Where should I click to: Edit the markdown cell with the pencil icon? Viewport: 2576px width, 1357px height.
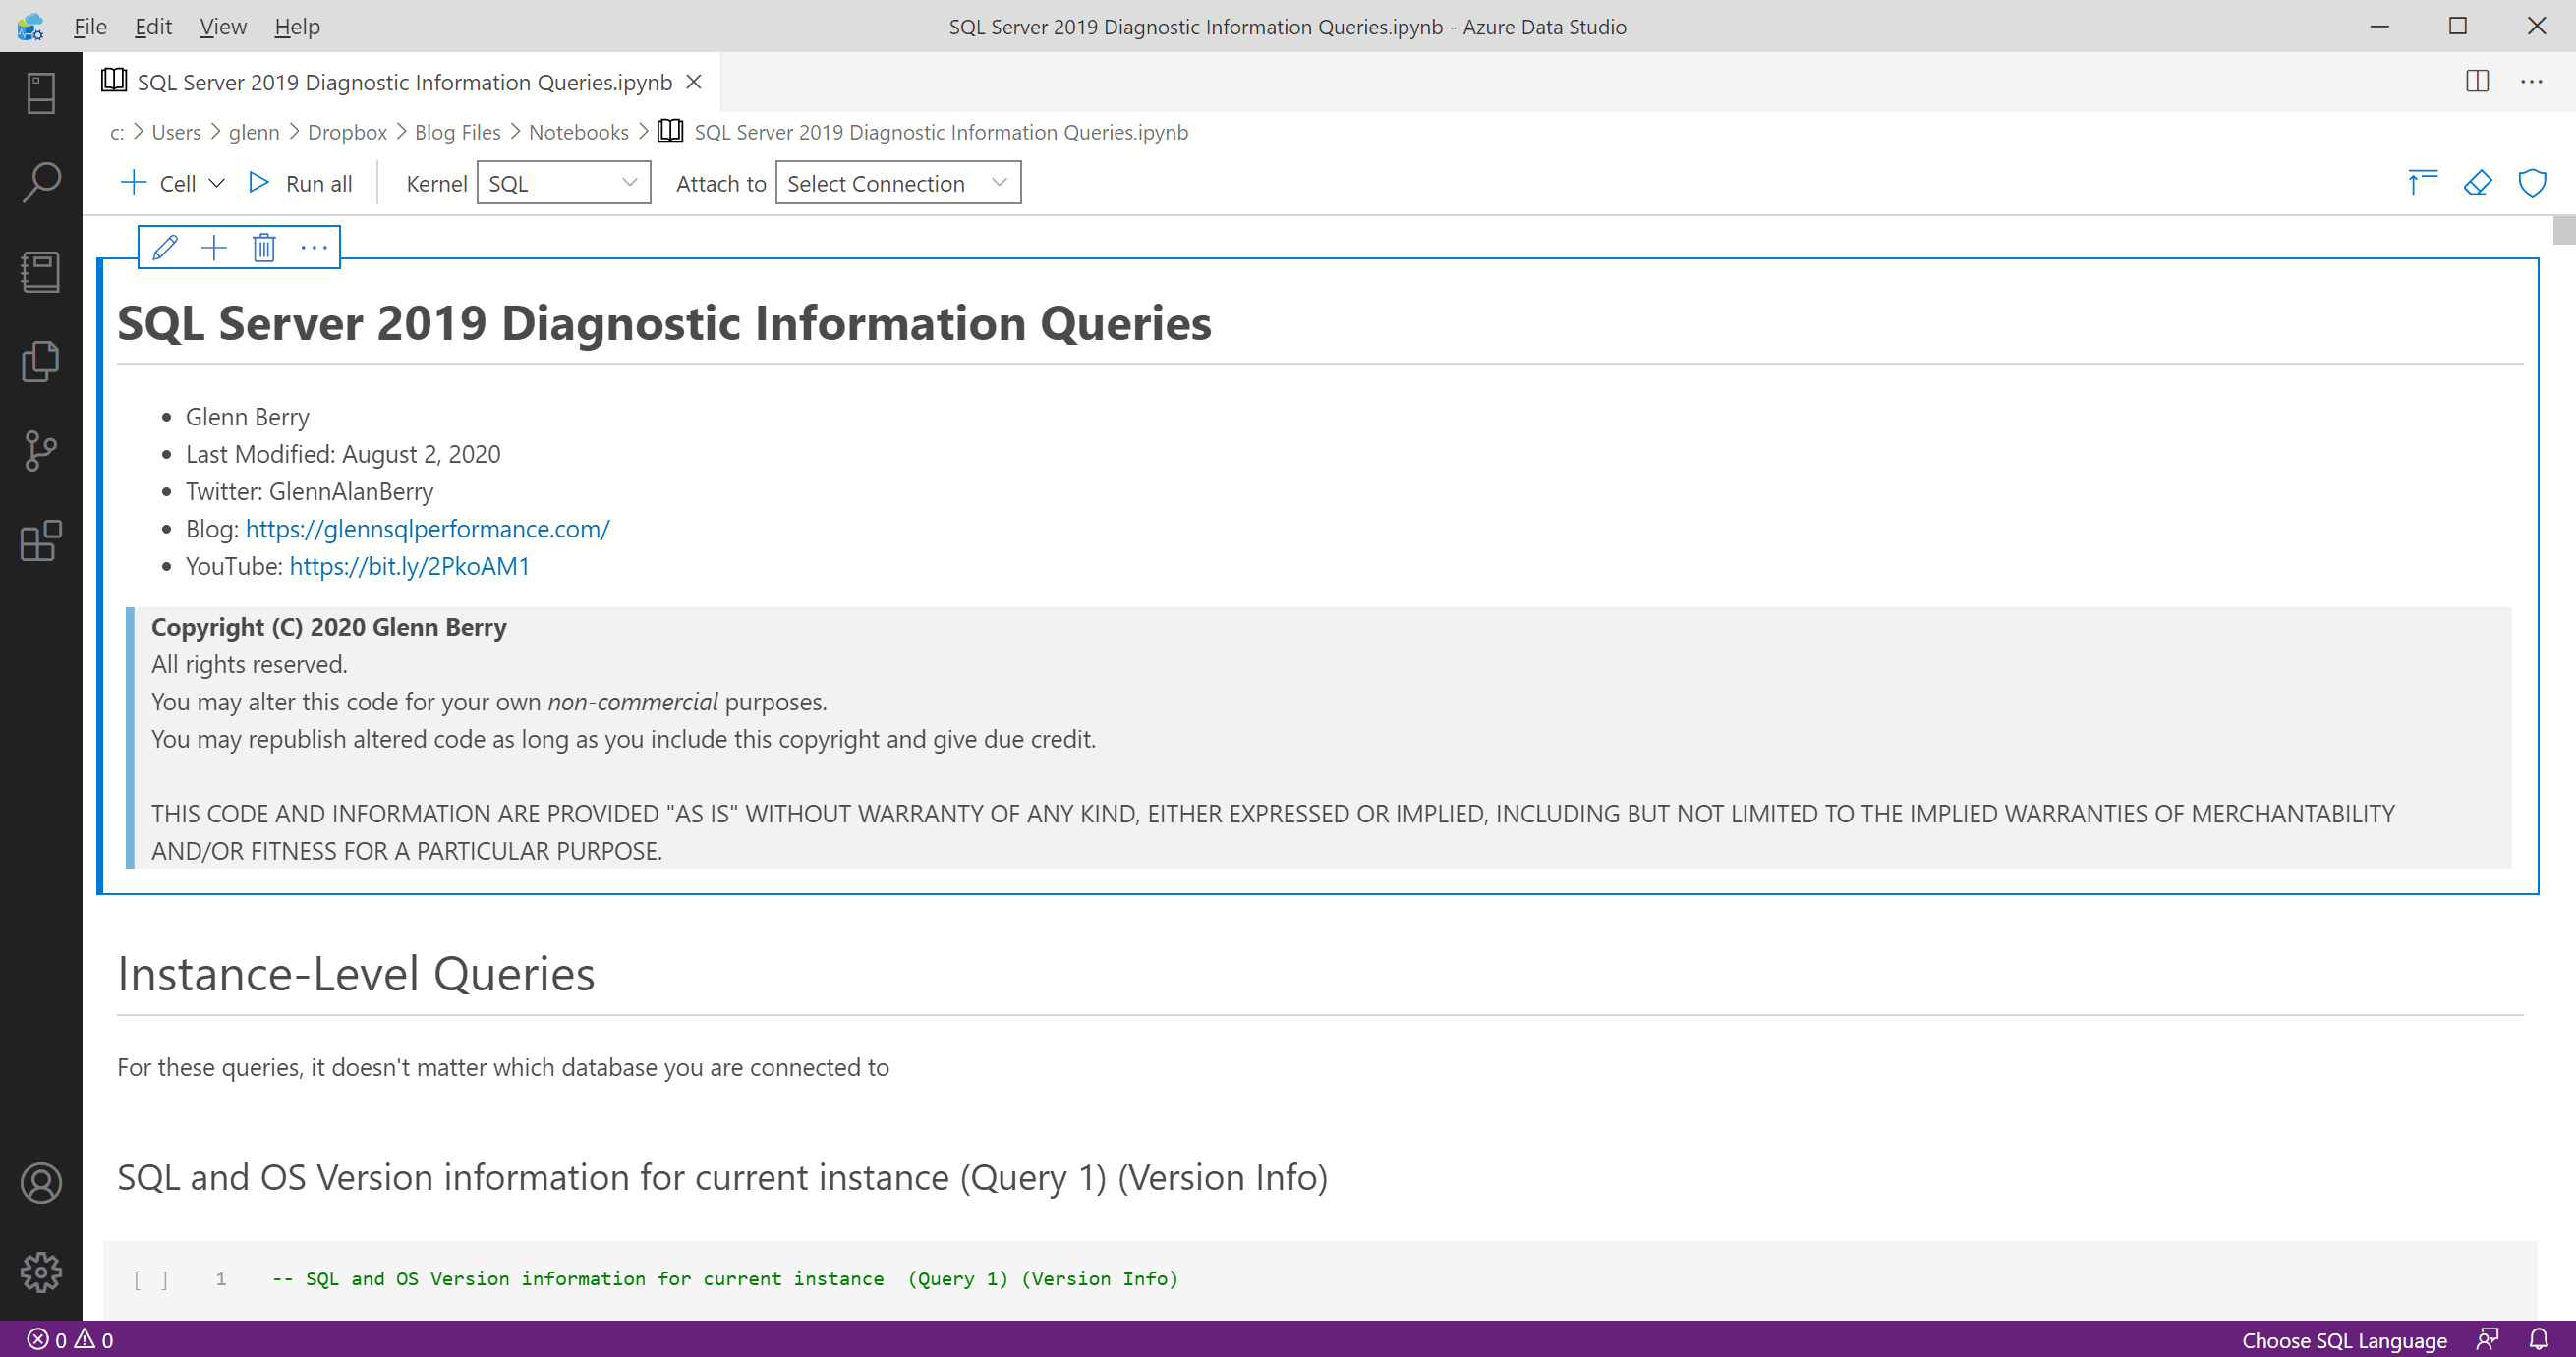tap(164, 247)
